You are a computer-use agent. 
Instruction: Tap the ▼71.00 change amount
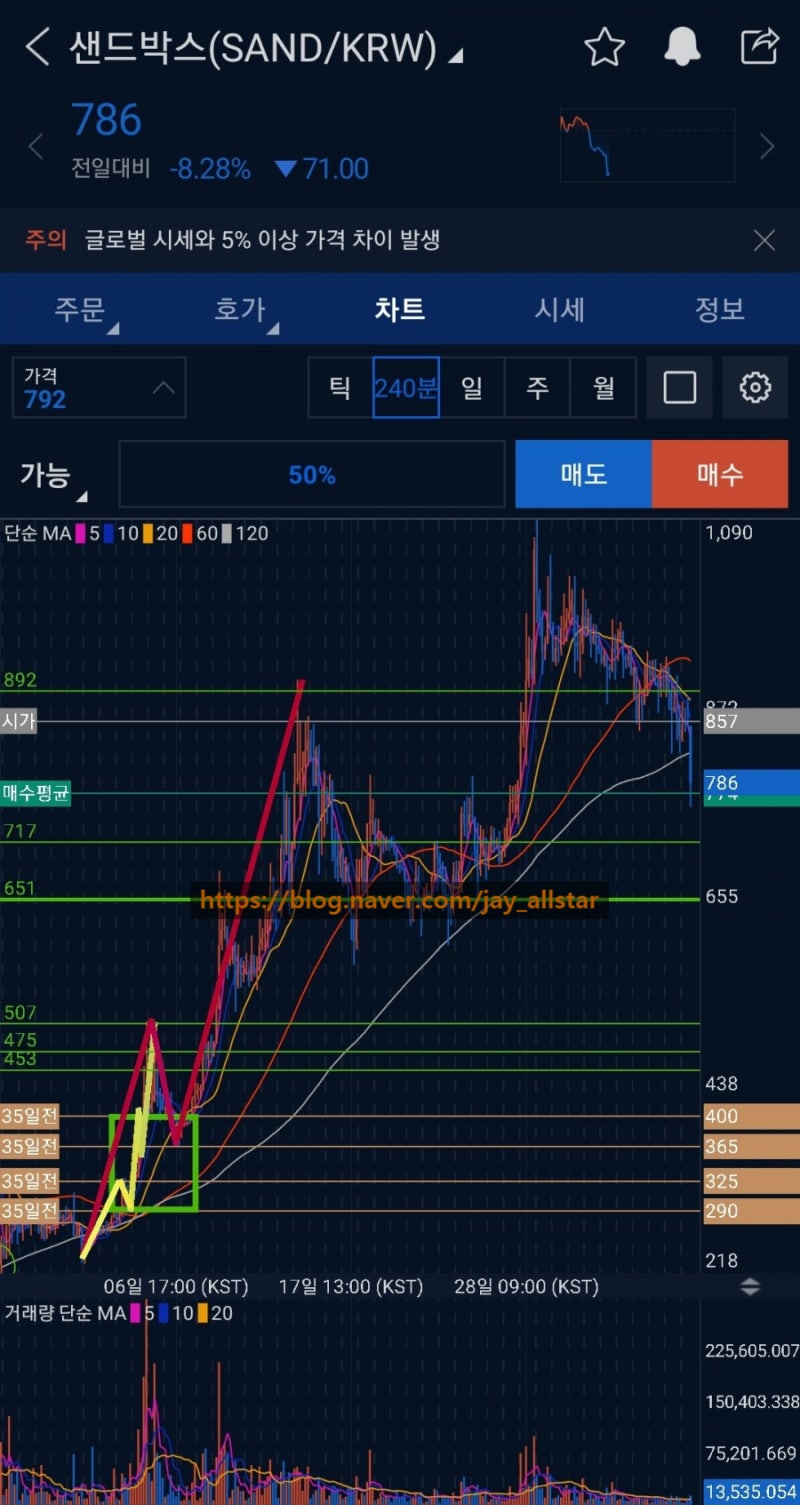[322, 169]
